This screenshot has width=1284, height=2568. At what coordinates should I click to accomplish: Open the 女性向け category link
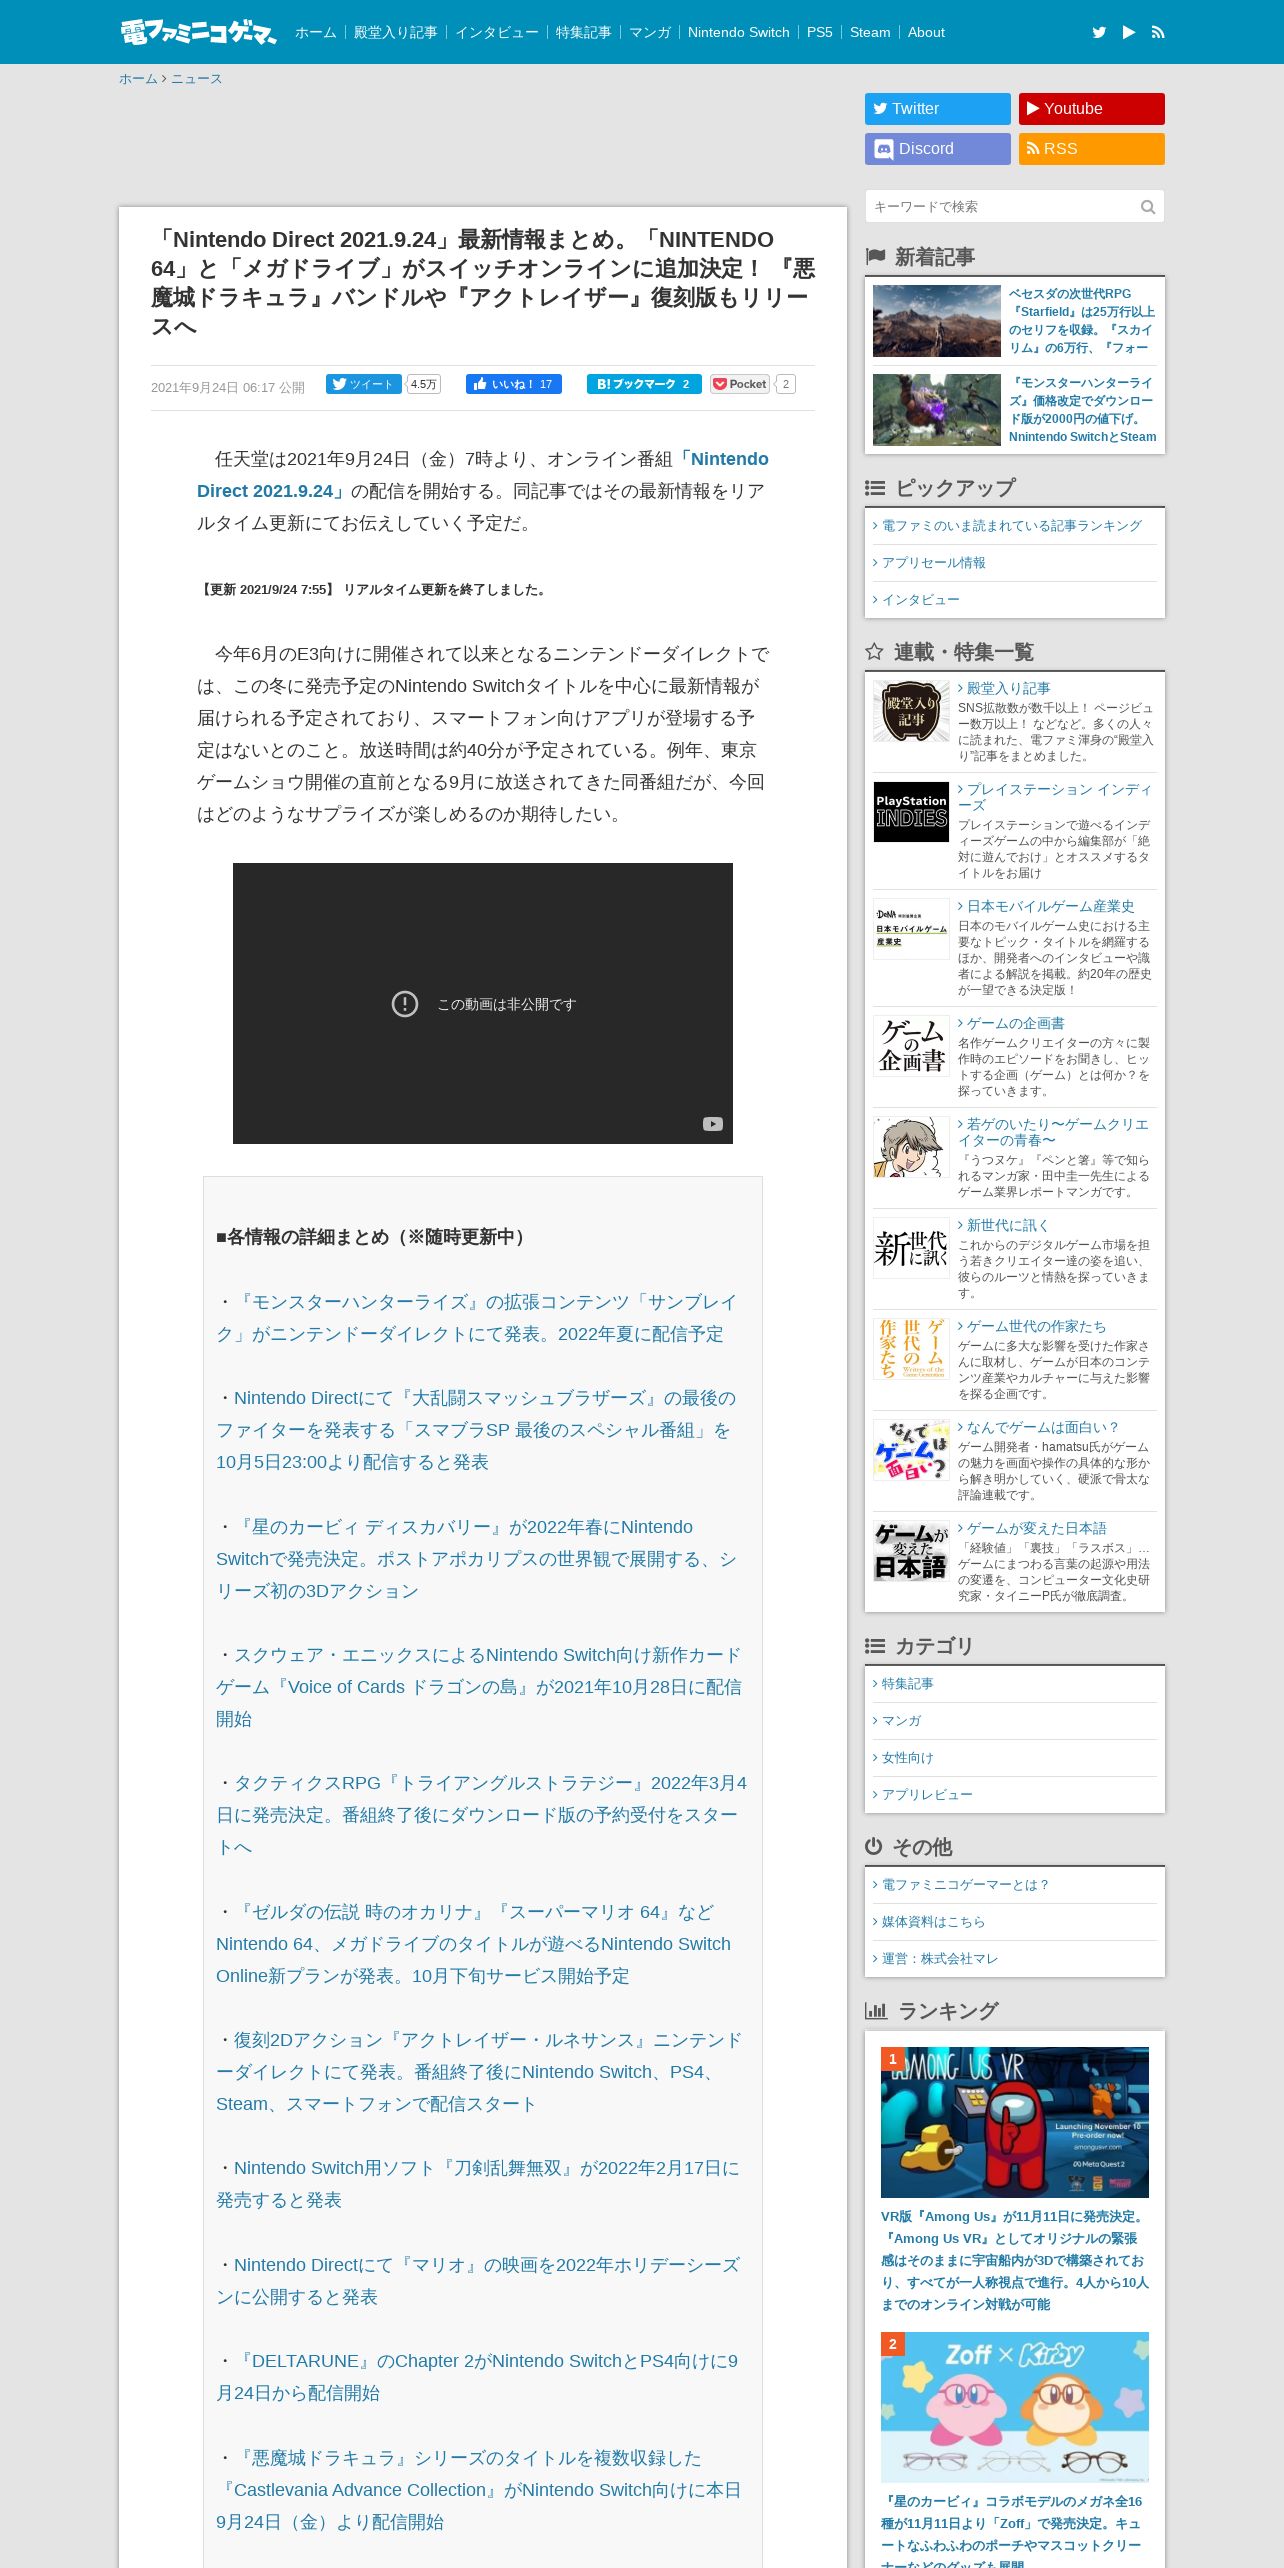pyautogui.click(x=907, y=1758)
